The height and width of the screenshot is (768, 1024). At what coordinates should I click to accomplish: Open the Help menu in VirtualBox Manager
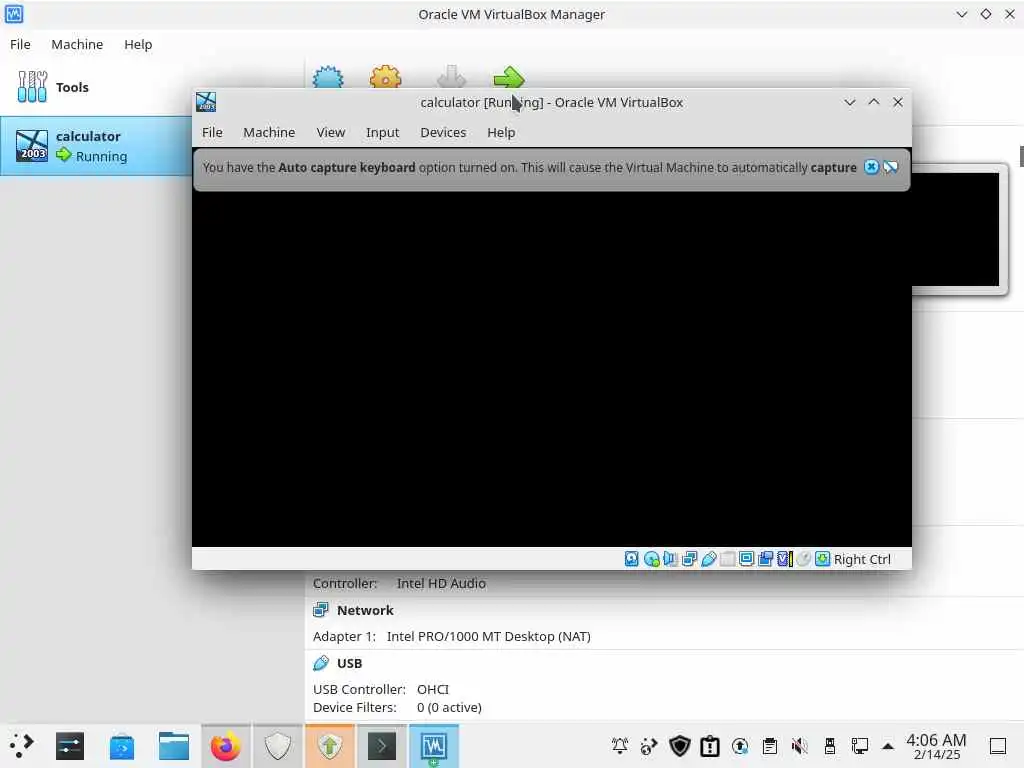[x=138, y=44]
